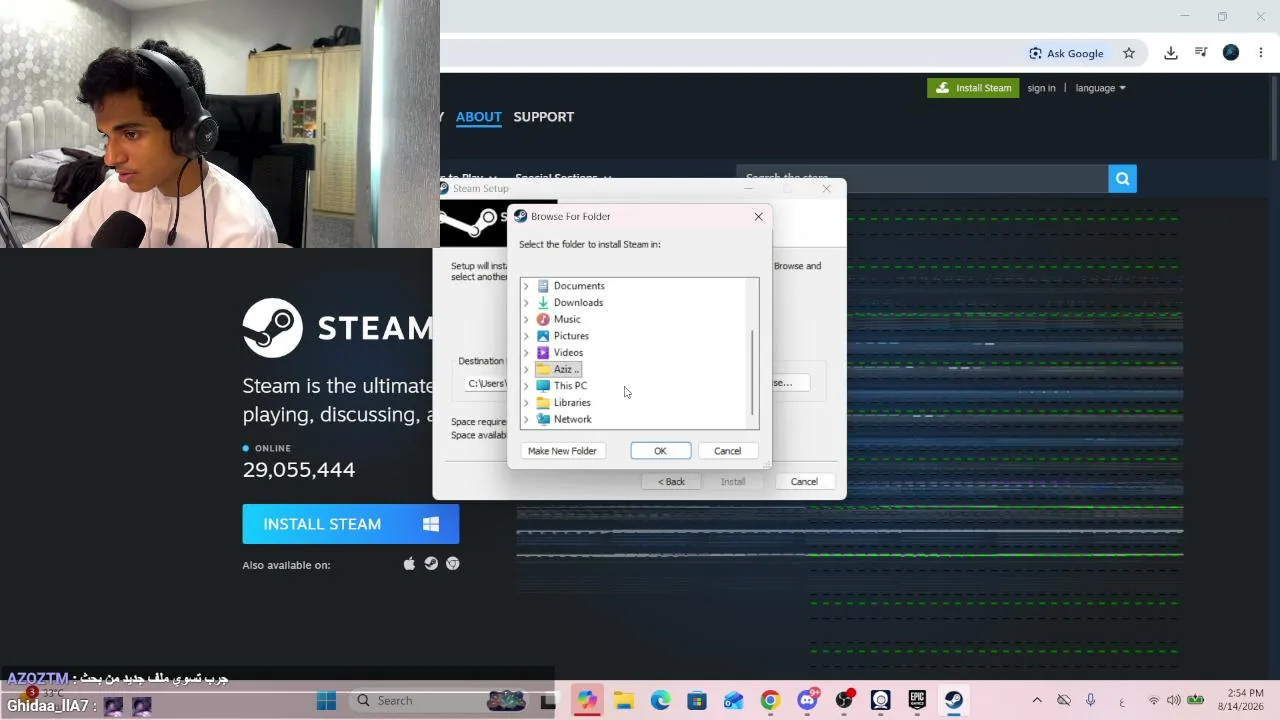Image resolution: width=1280 pixels, height=720 pixels.
Task: Open Microsoft Store from the taskbar
Action: pyautogui.click(x=697, y=701)
